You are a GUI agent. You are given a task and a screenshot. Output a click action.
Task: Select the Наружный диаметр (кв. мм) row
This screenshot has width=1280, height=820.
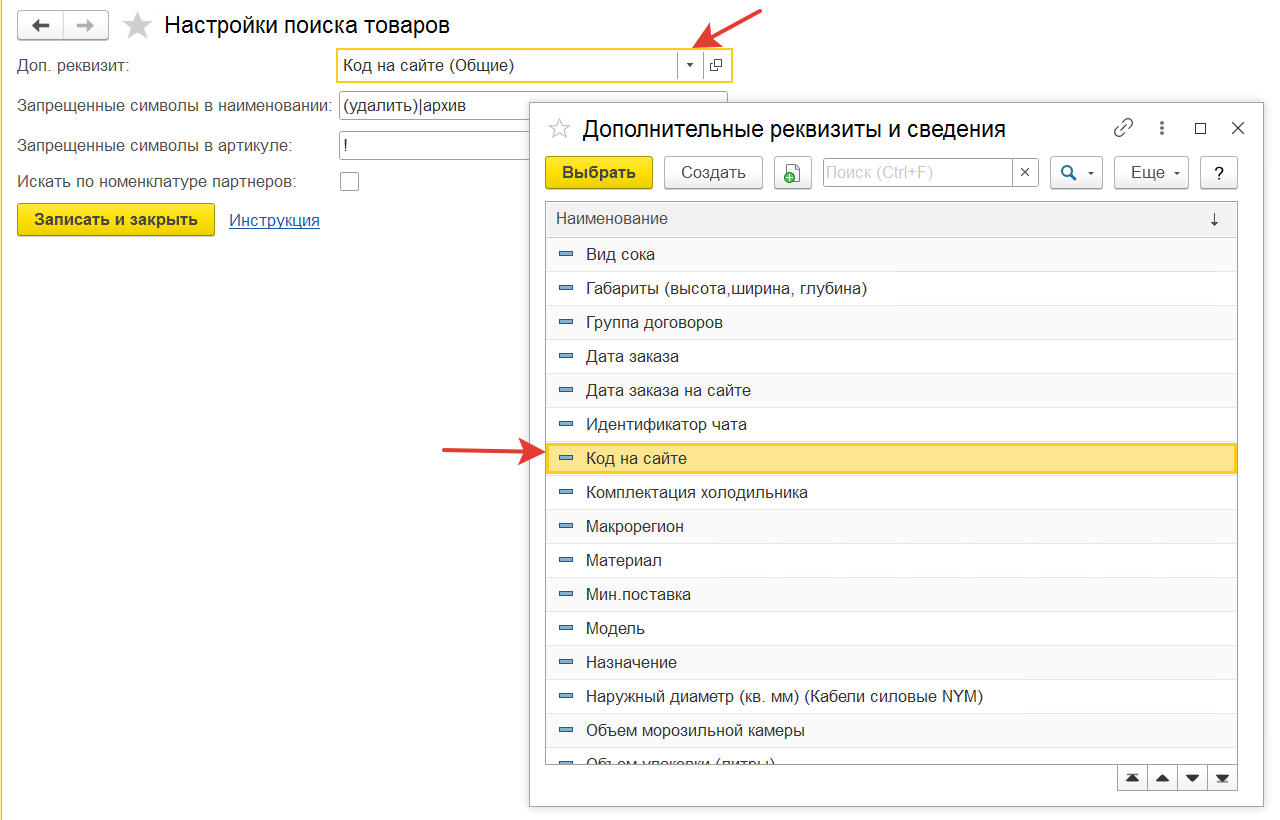click(x=891, y=696)
